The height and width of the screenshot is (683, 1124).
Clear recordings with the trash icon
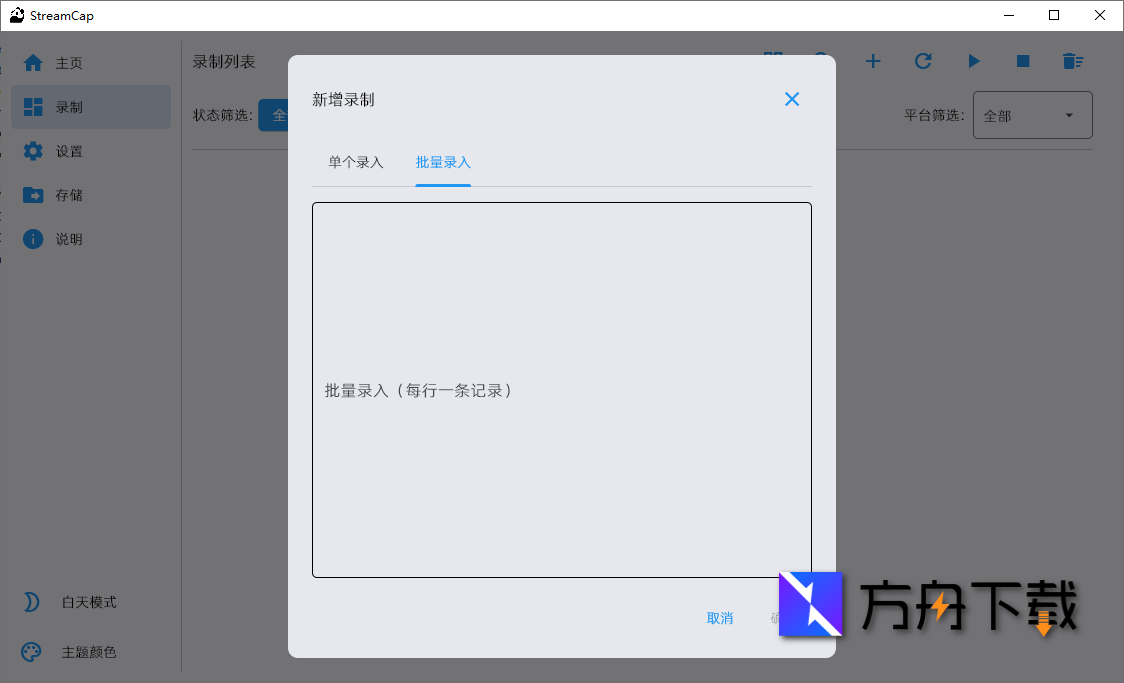pos(1073,61)
